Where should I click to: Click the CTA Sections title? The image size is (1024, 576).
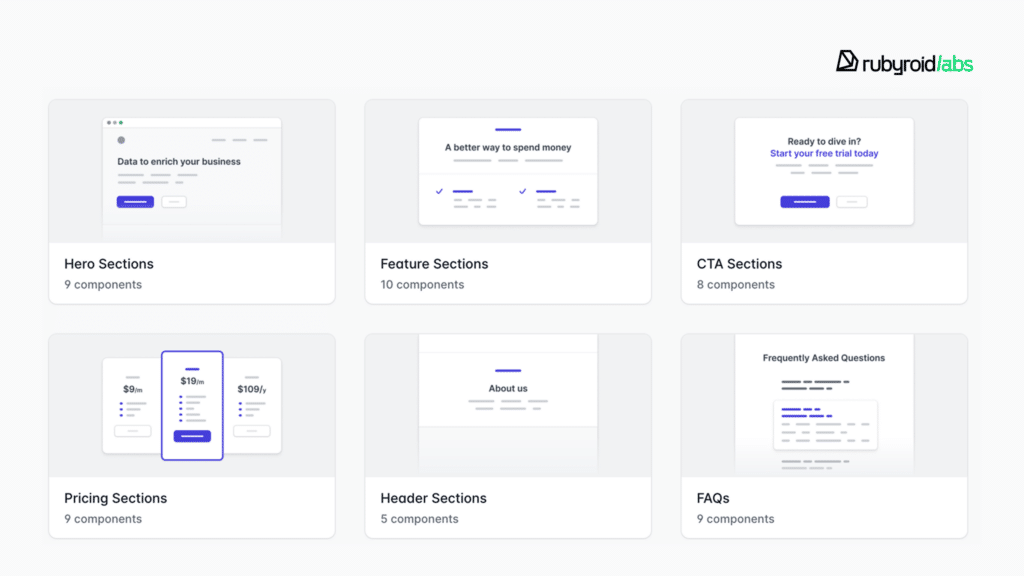(739, 264)
